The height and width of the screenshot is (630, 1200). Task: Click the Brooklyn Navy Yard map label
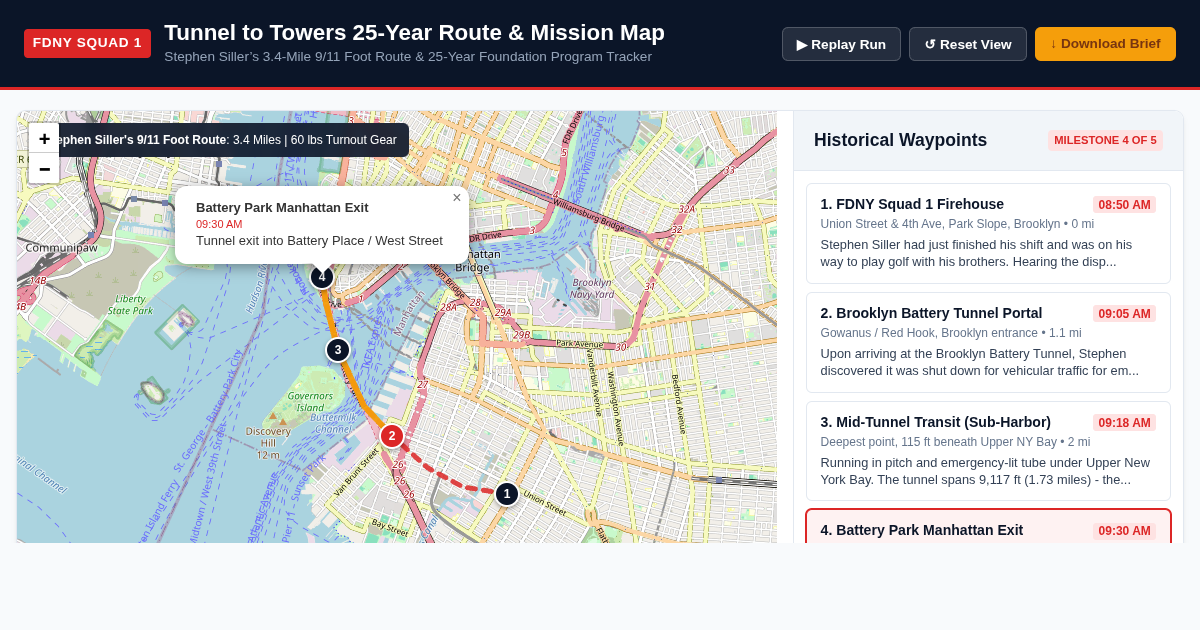[x=592, y=288]
